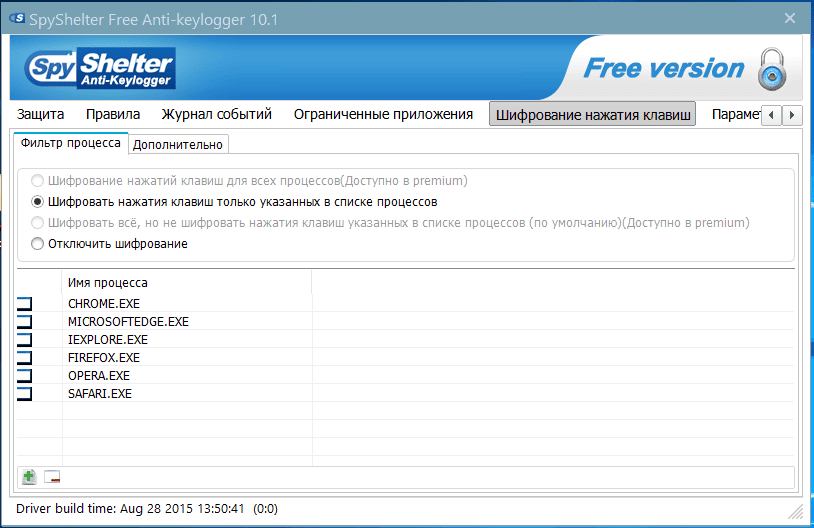This screenshot has height=528, width=814.
Task: Select the FIREFOX.EXE process name
Action: tap(104, 358)
